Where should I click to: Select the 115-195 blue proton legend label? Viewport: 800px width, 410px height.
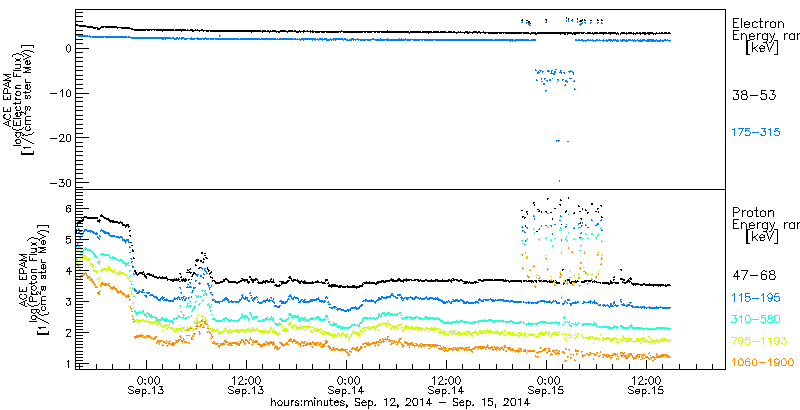tap(756, 298)
